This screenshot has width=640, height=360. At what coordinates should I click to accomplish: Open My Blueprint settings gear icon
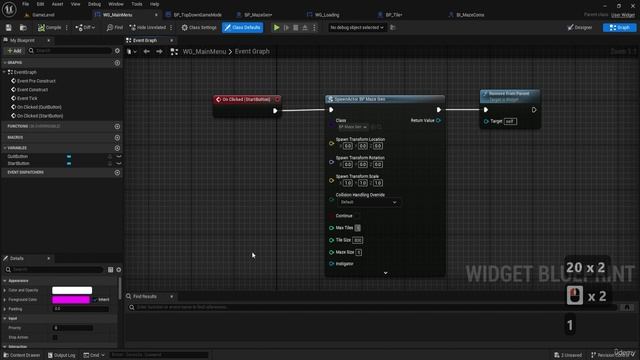[x=117, y=51]
